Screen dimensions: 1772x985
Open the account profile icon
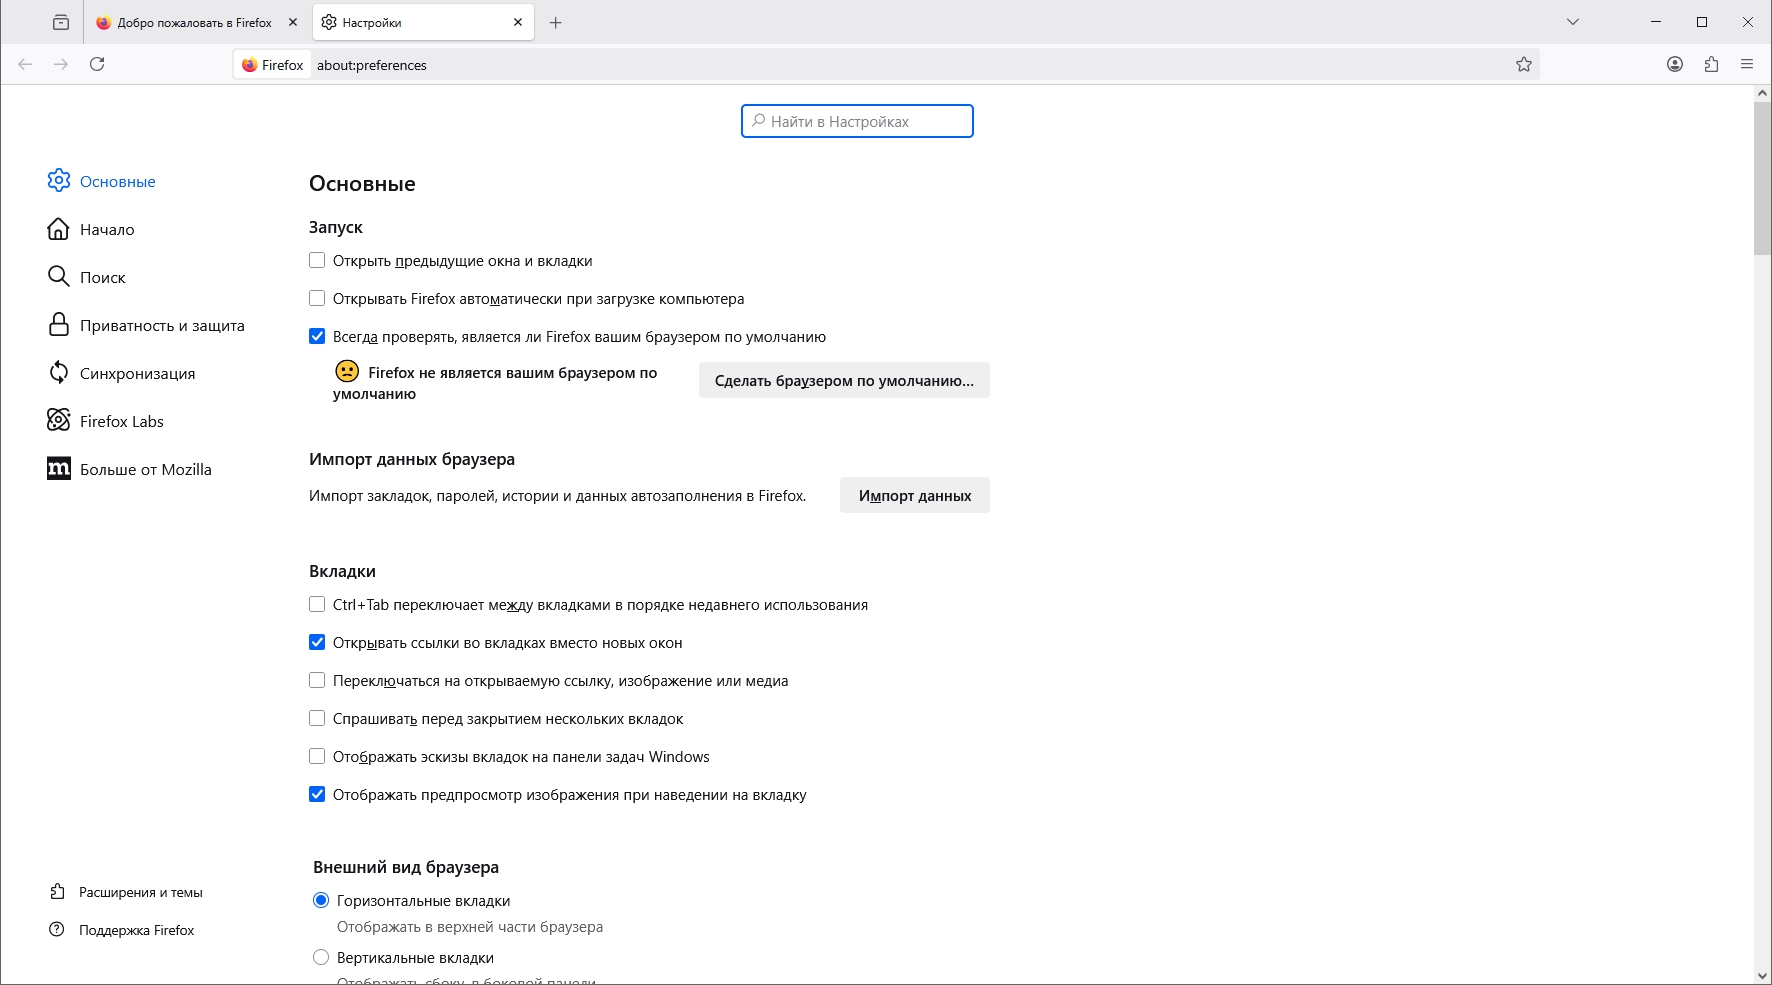[1675, 64]
